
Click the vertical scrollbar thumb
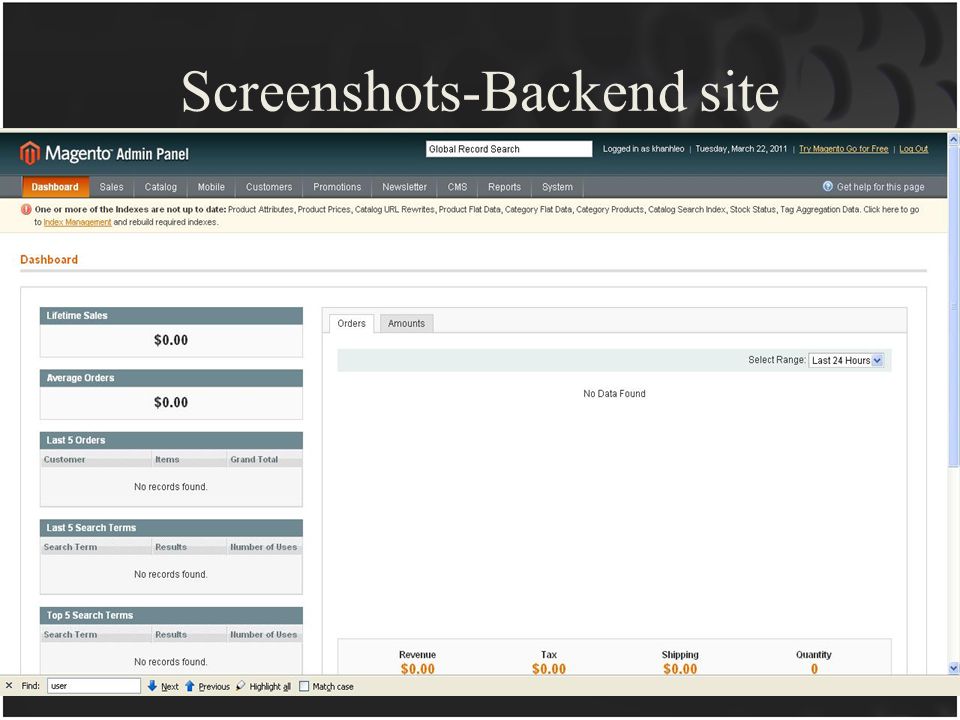[953, 306]
